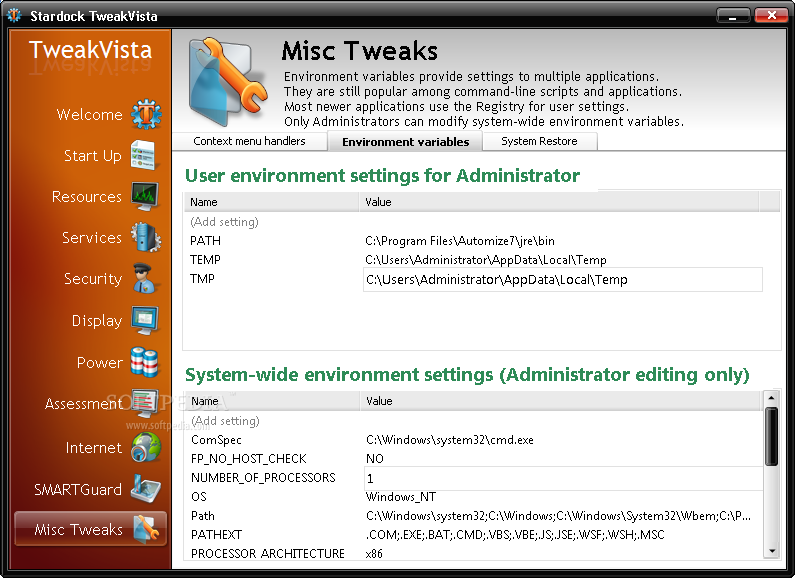Click the system-wide Name column header
This screenshot has height=578, width=795.
click(272, 401)
